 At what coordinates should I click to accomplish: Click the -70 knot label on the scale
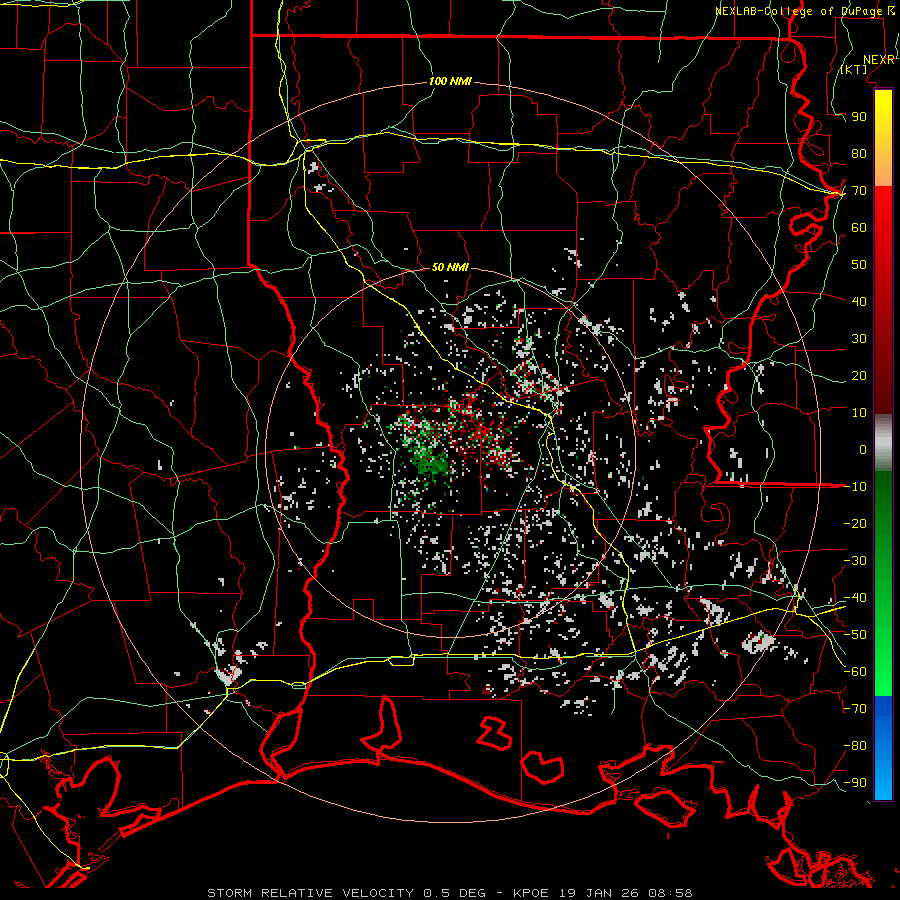coord(855,709)
